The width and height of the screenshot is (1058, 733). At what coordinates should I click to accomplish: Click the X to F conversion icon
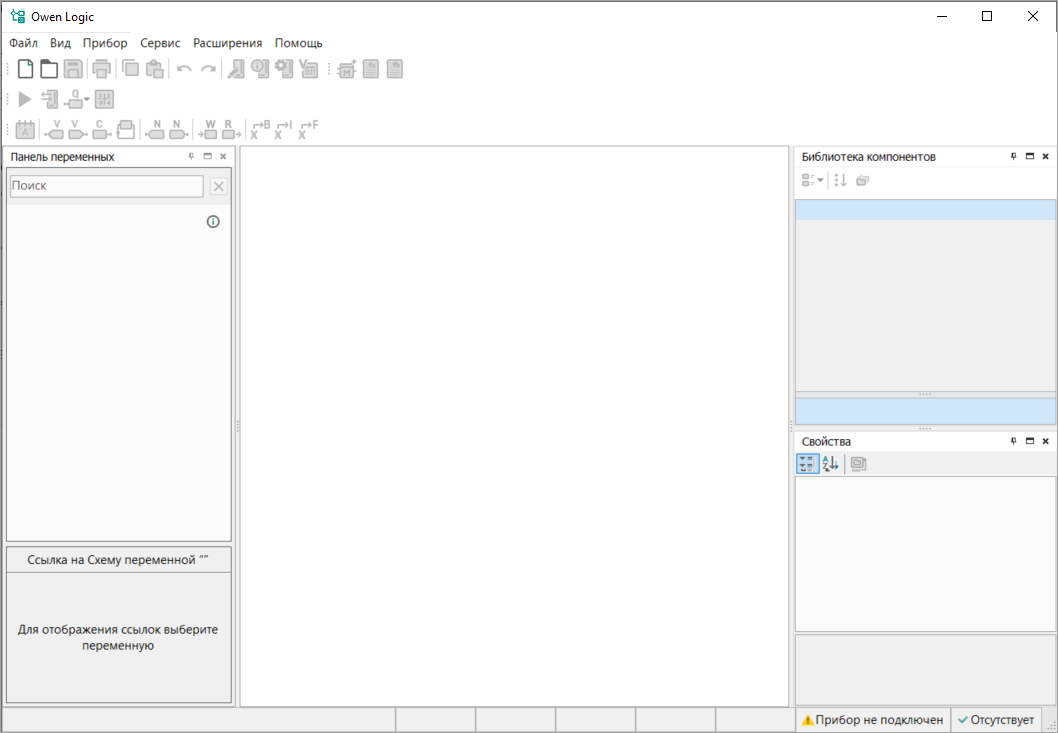click(x=308, y=130)
